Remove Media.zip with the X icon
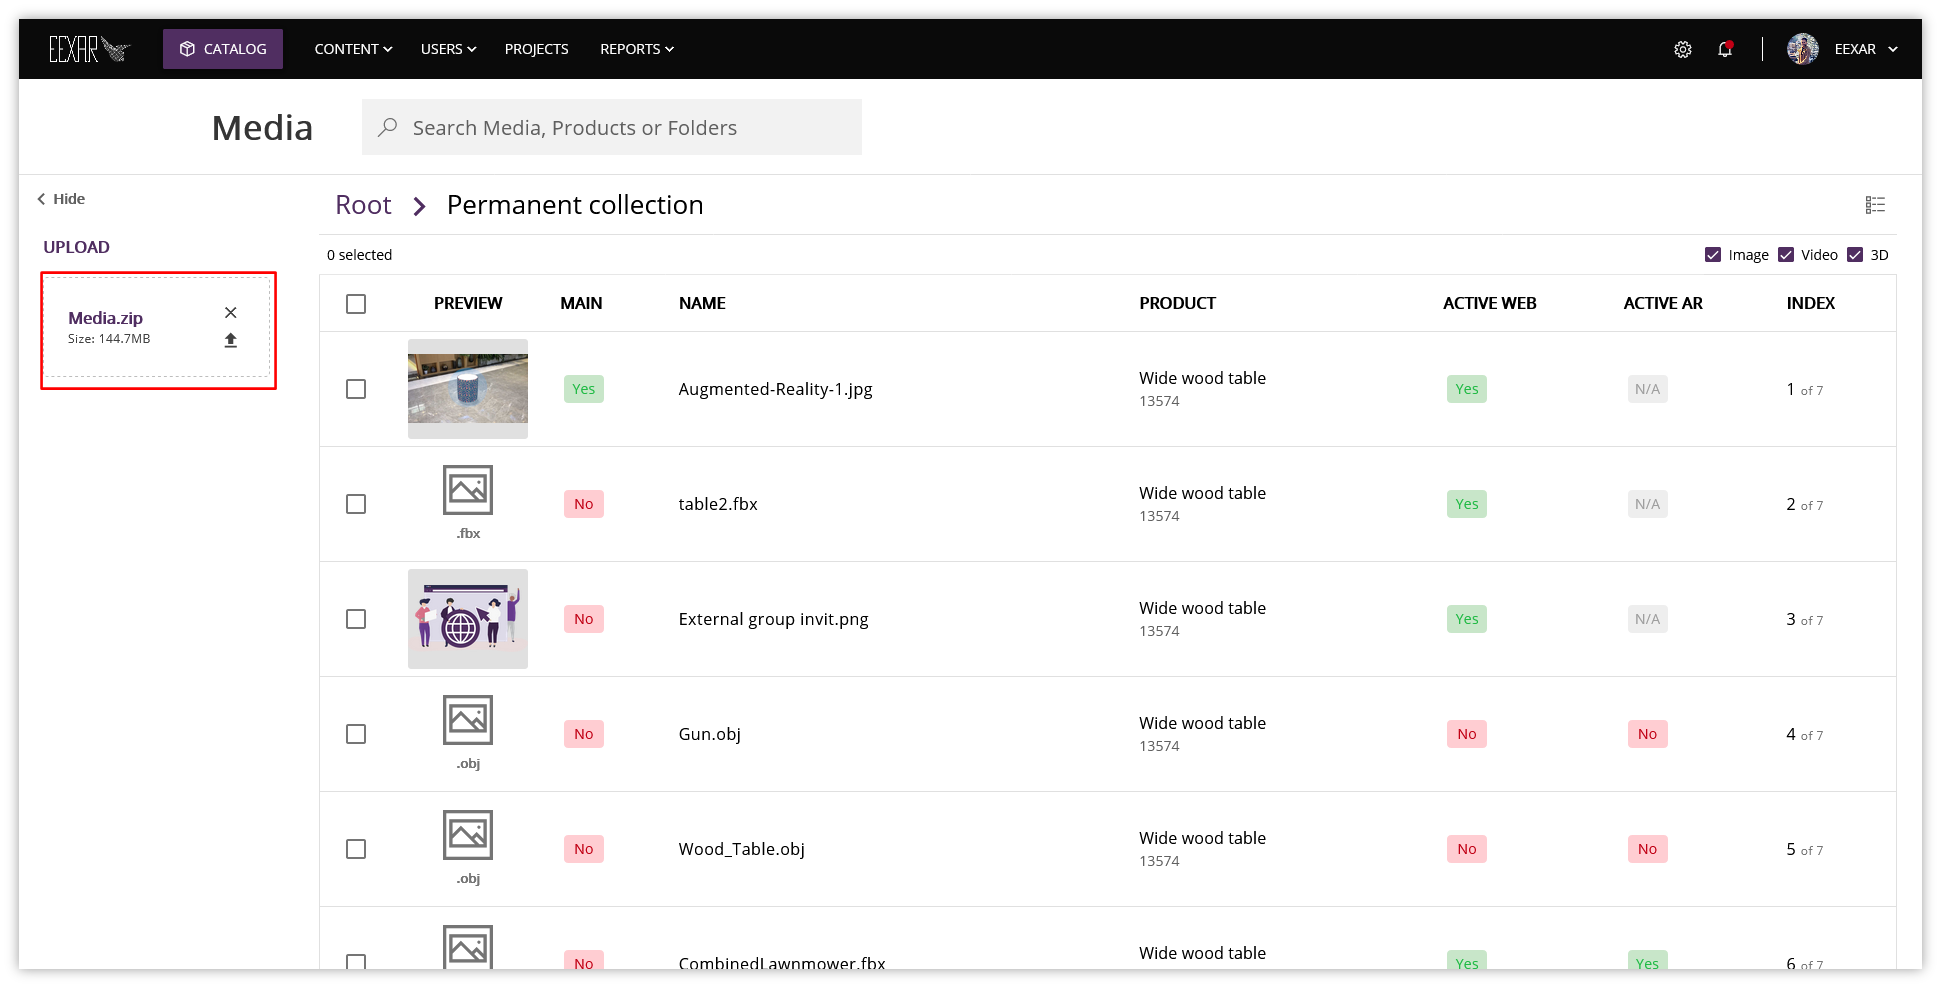Image resolution: width=1941 pixels, height=988 pixels. click(231, 313)
